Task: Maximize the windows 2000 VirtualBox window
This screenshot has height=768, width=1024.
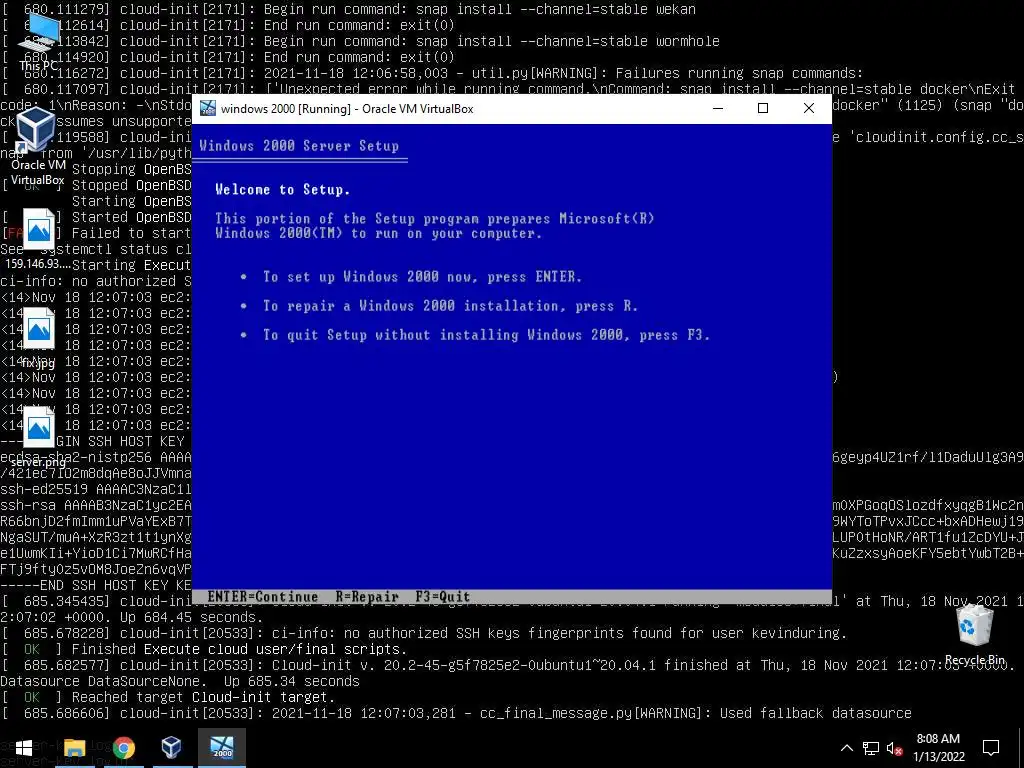Action: tap(763, 108)
